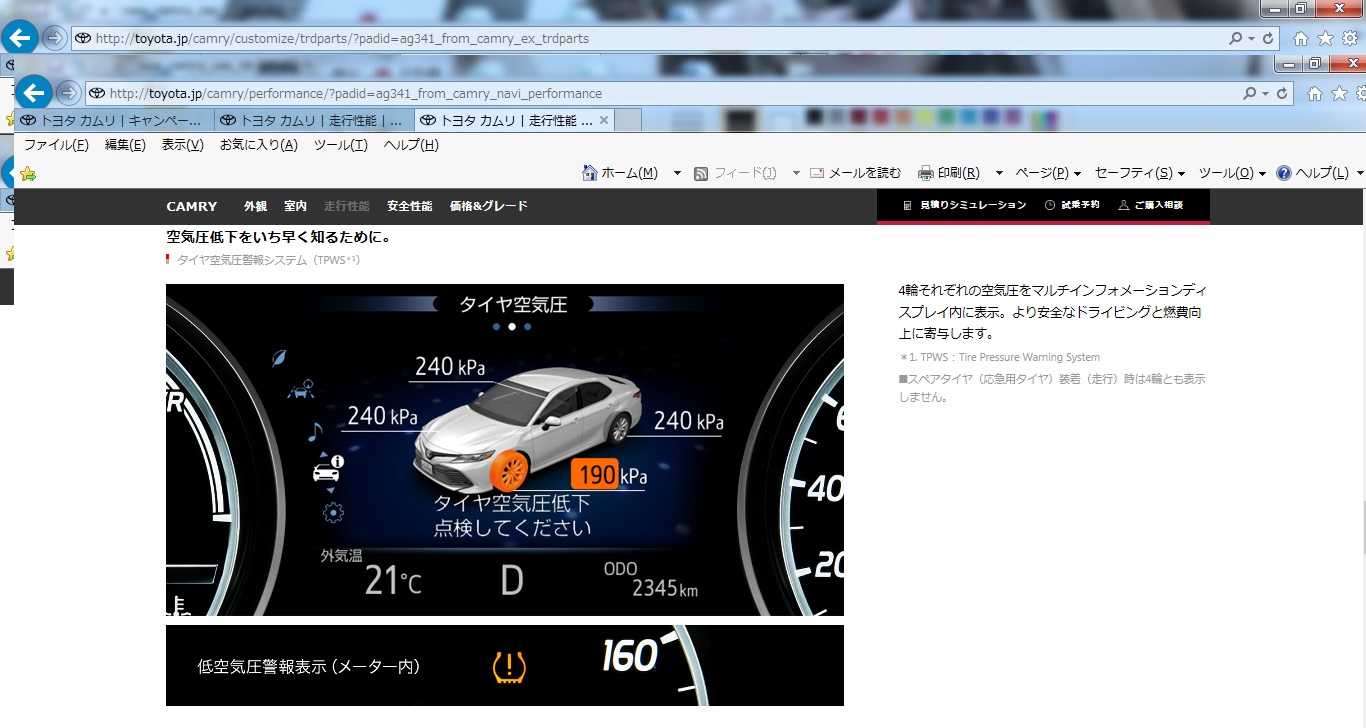Click the 試乗予約 button
The height and width of the screenshot is (728, 1366).
[x=1072, y=205]
